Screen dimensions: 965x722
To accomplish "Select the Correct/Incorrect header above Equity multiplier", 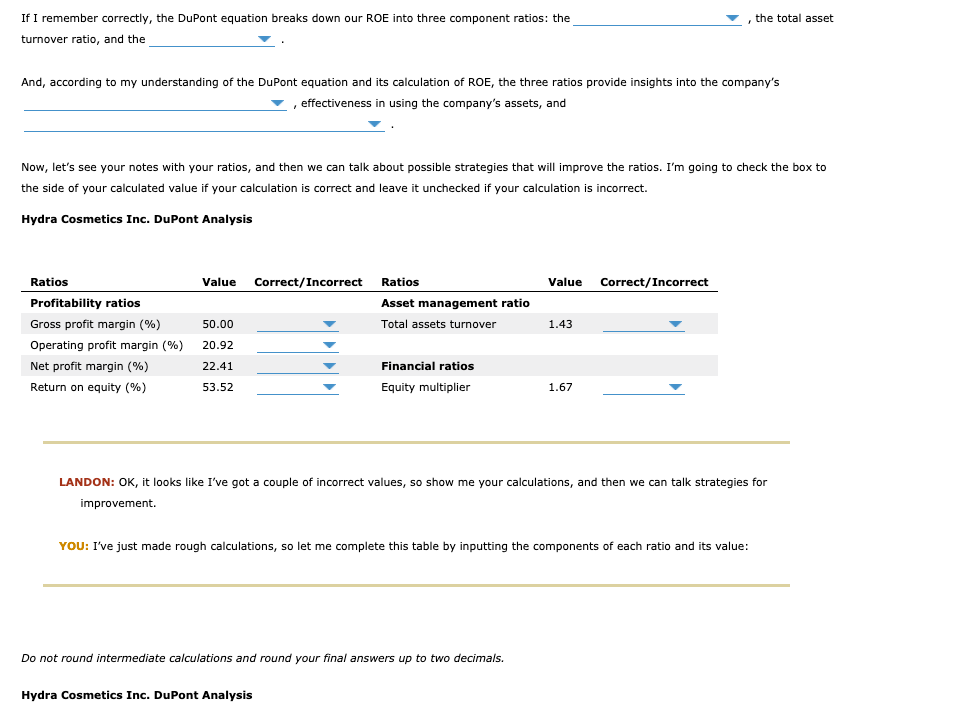I will point(654,282).
